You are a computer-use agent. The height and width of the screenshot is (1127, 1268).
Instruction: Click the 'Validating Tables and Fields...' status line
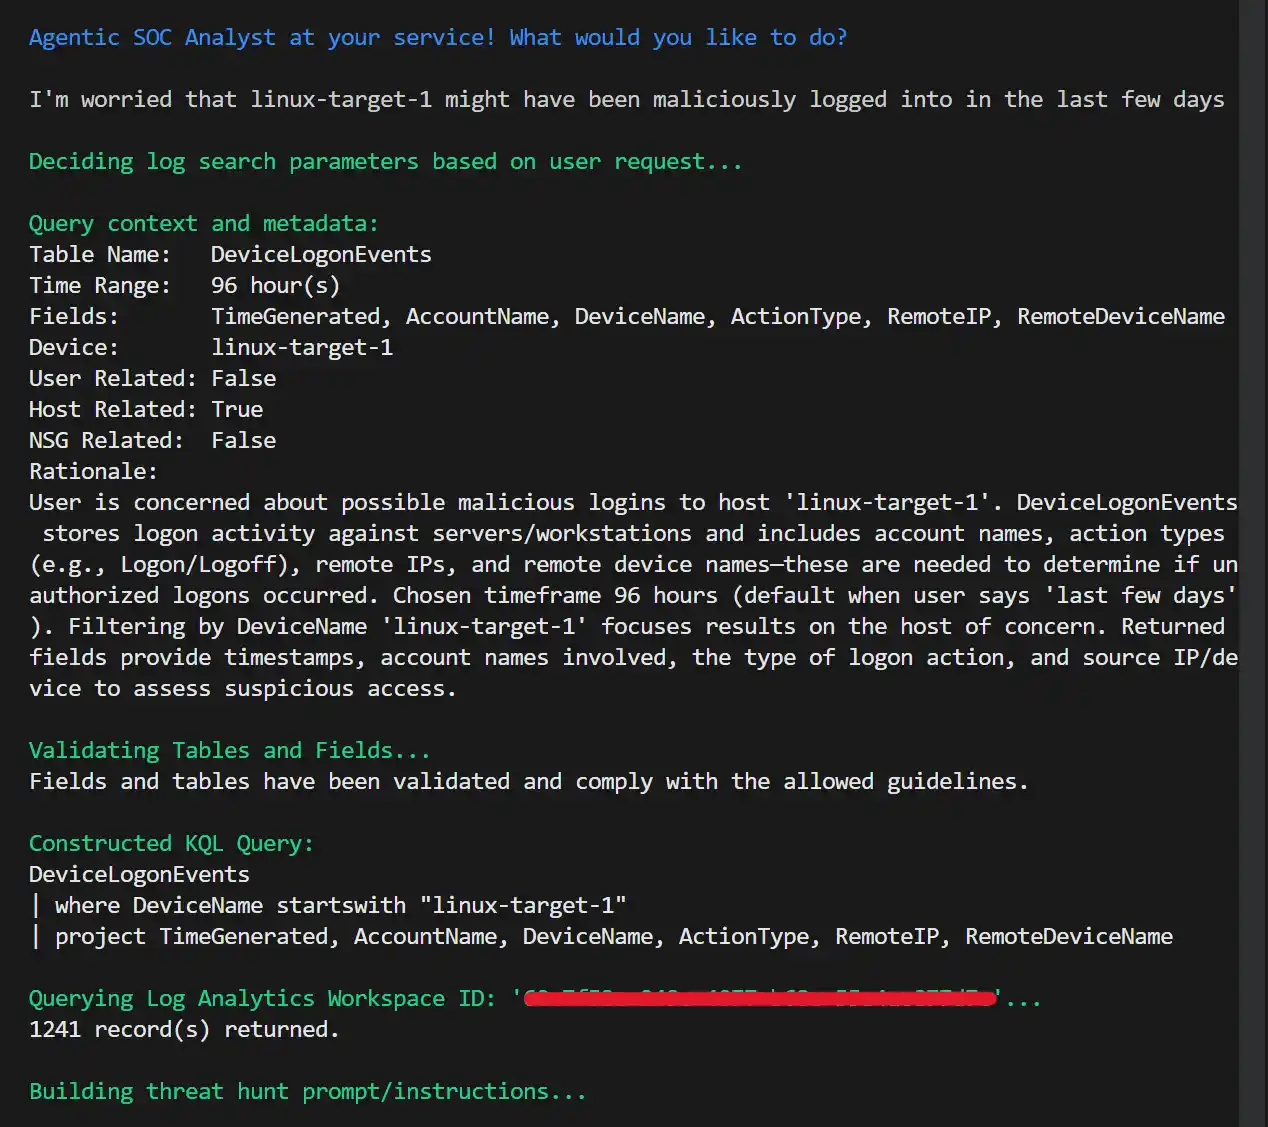[x=230, y=751]
